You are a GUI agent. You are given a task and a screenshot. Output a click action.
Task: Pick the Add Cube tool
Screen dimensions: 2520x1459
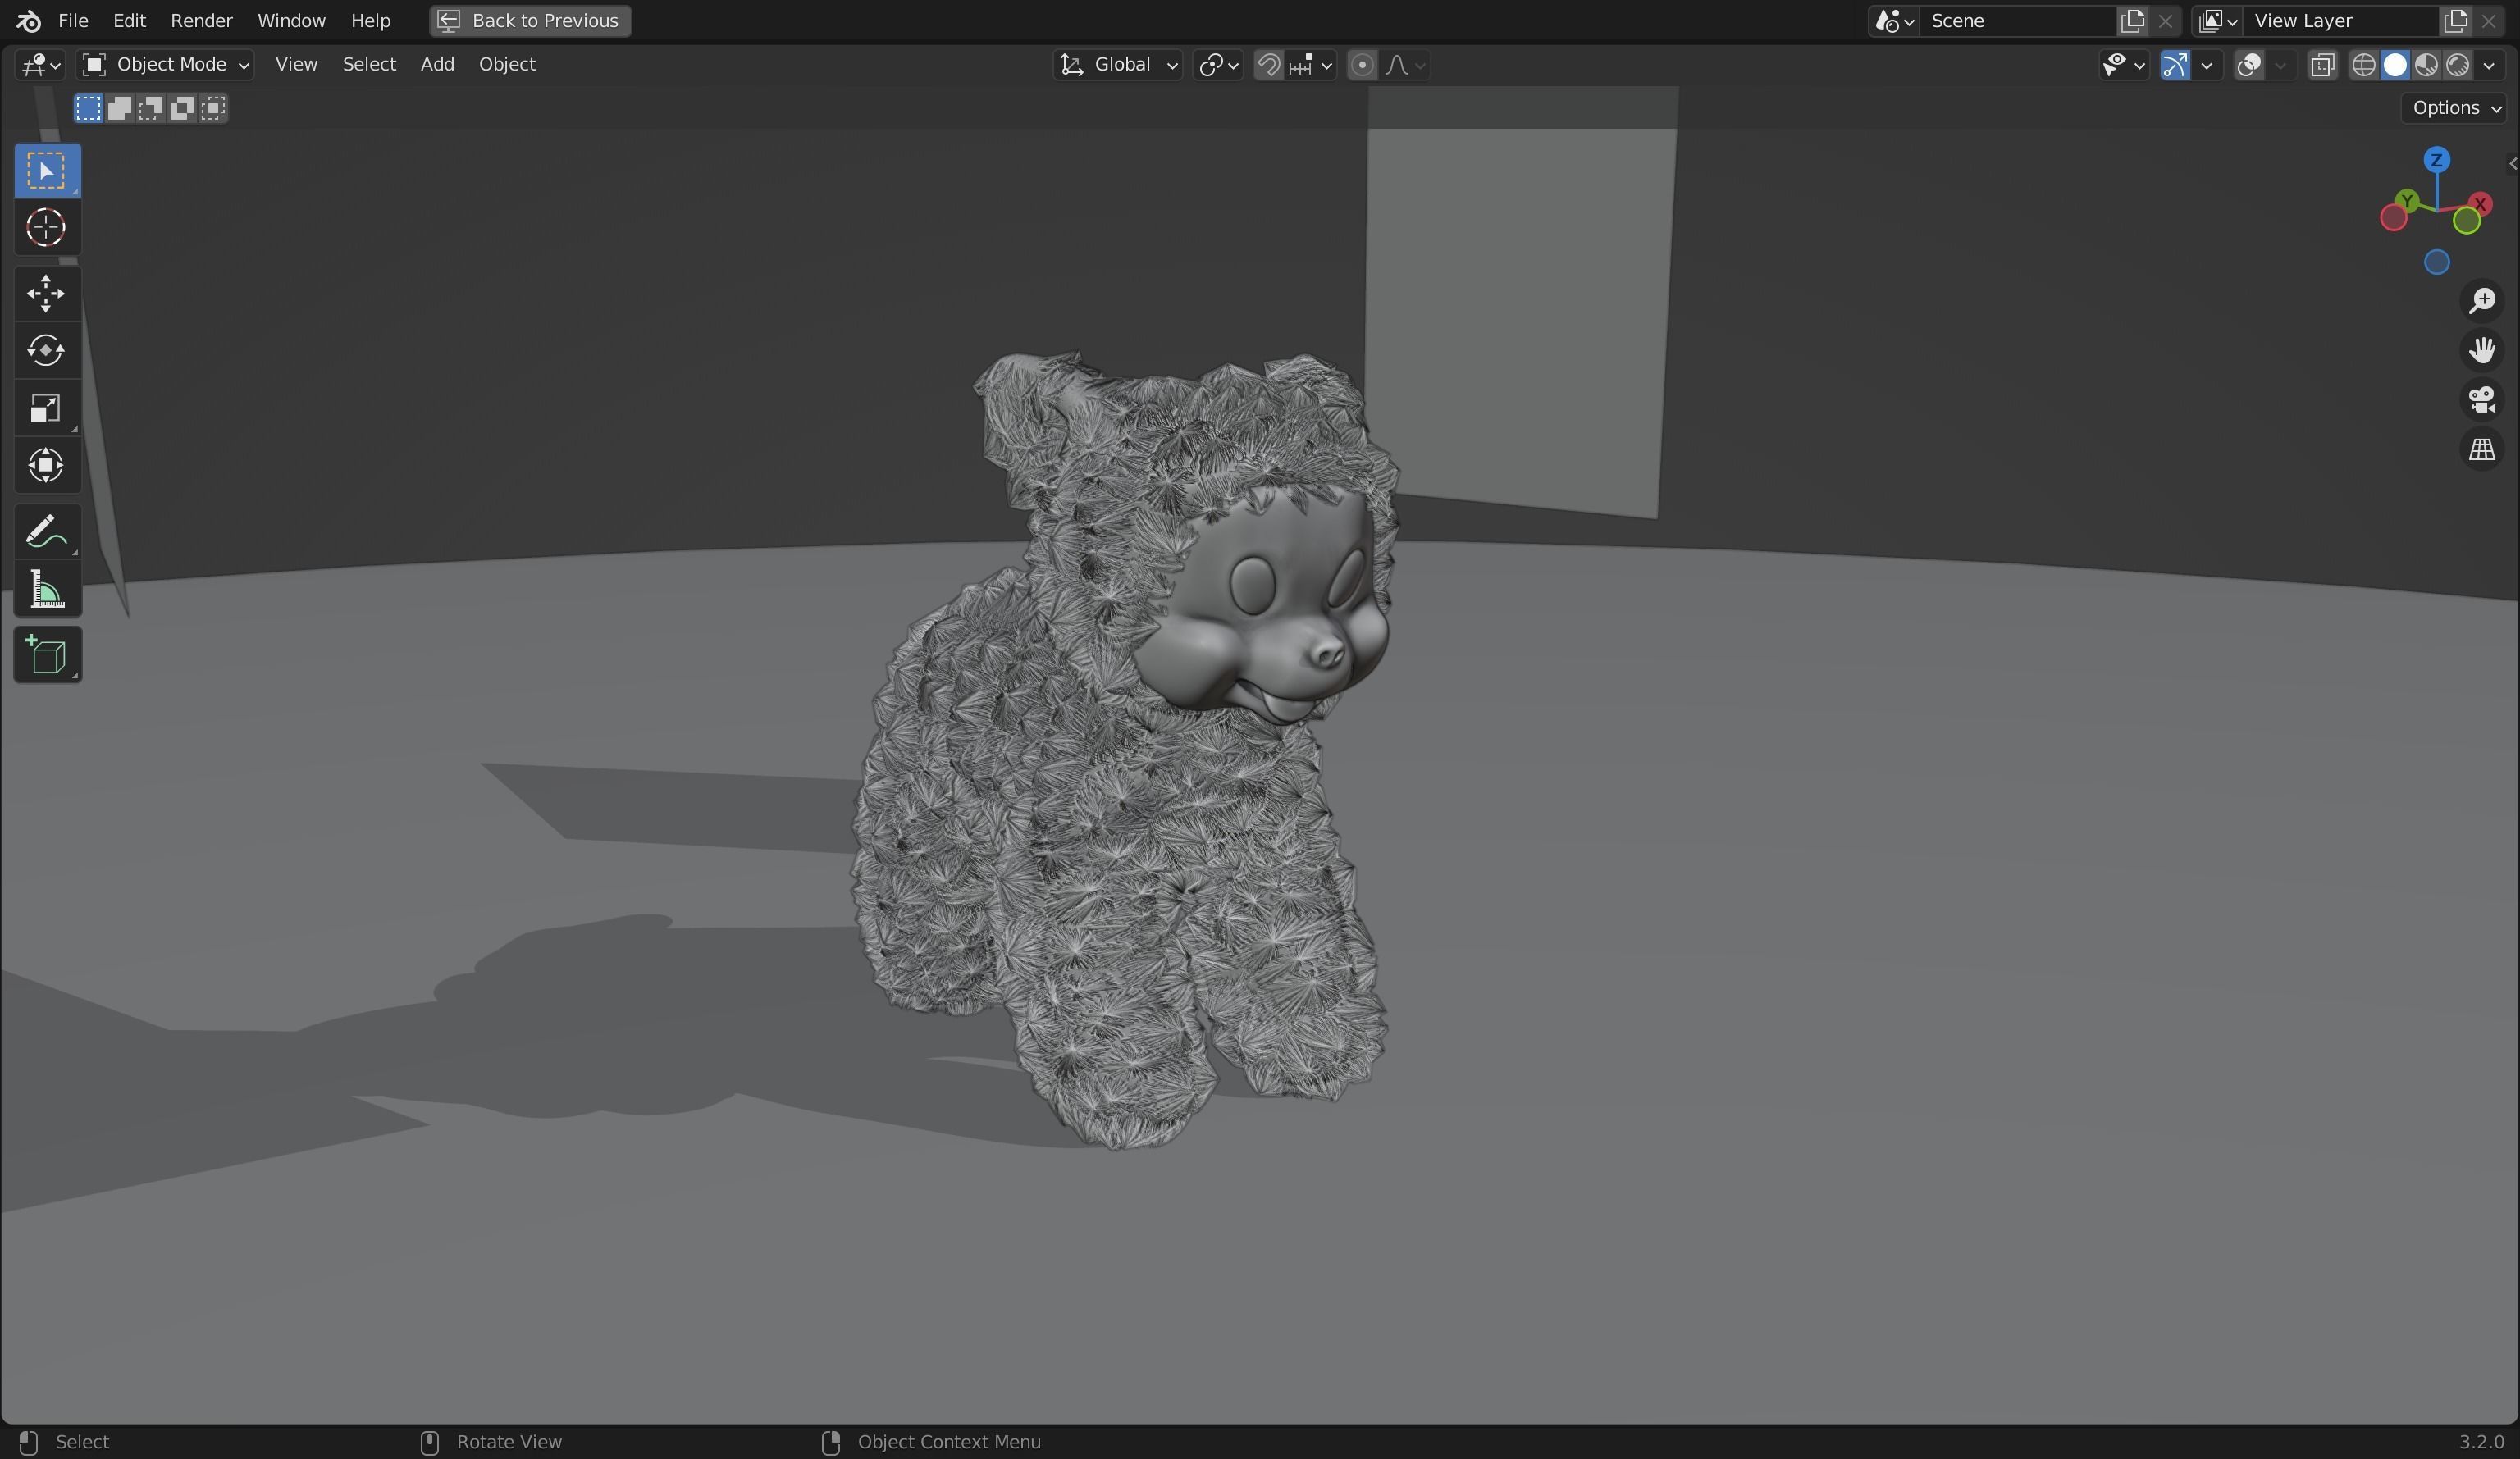[47, 656]
